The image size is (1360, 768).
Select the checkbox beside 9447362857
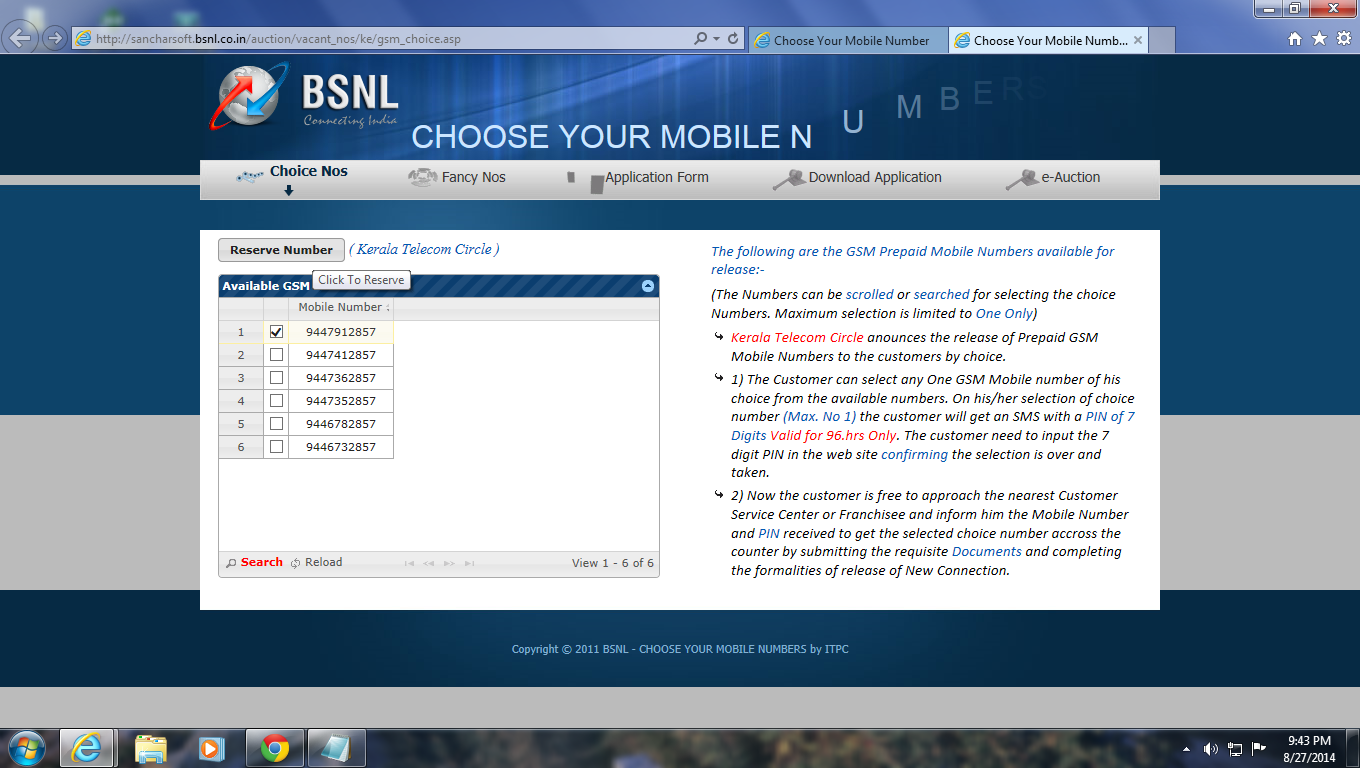point(276,378)
